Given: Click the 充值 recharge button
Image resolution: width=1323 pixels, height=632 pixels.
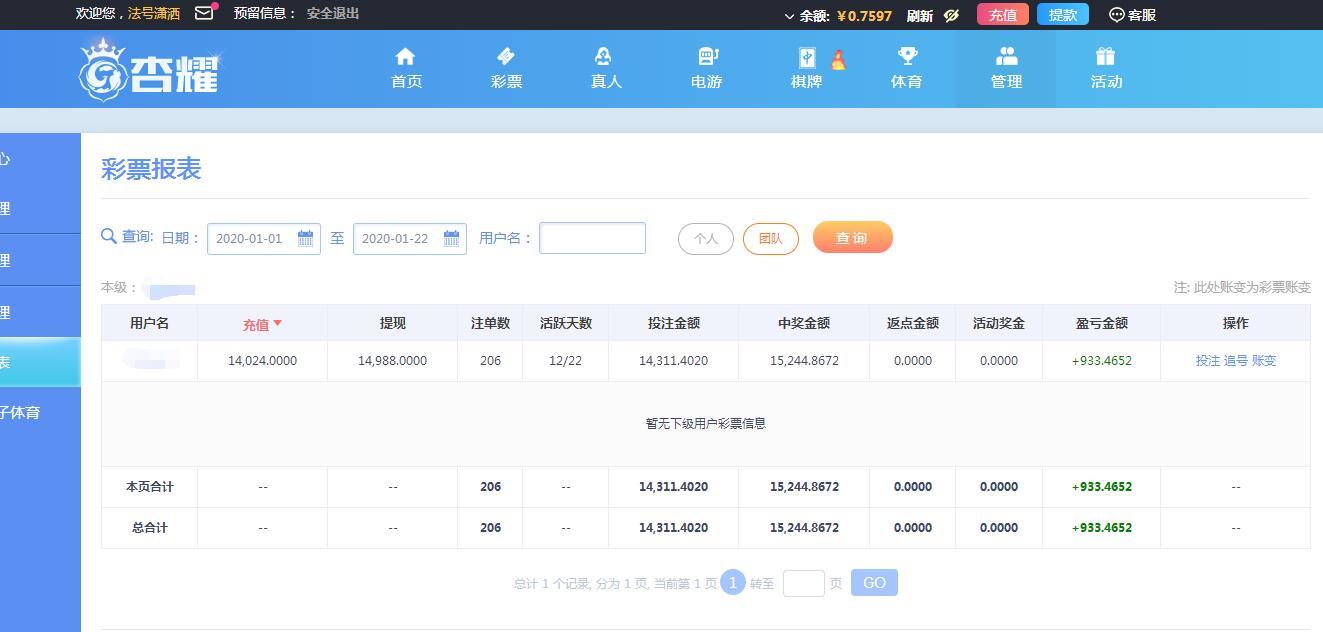Looking at the screenshot, I should (x=1003, y=14).
